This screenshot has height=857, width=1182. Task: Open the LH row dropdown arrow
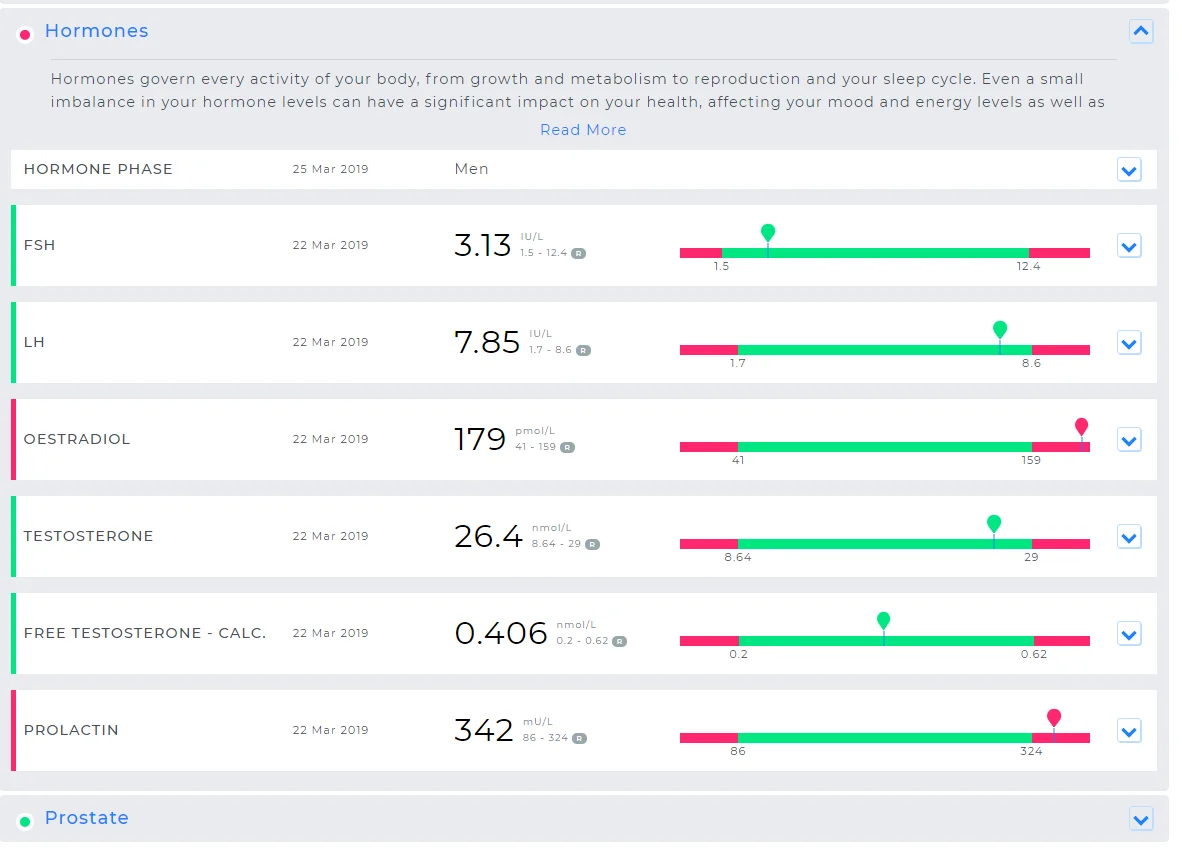pos(1129,343)
